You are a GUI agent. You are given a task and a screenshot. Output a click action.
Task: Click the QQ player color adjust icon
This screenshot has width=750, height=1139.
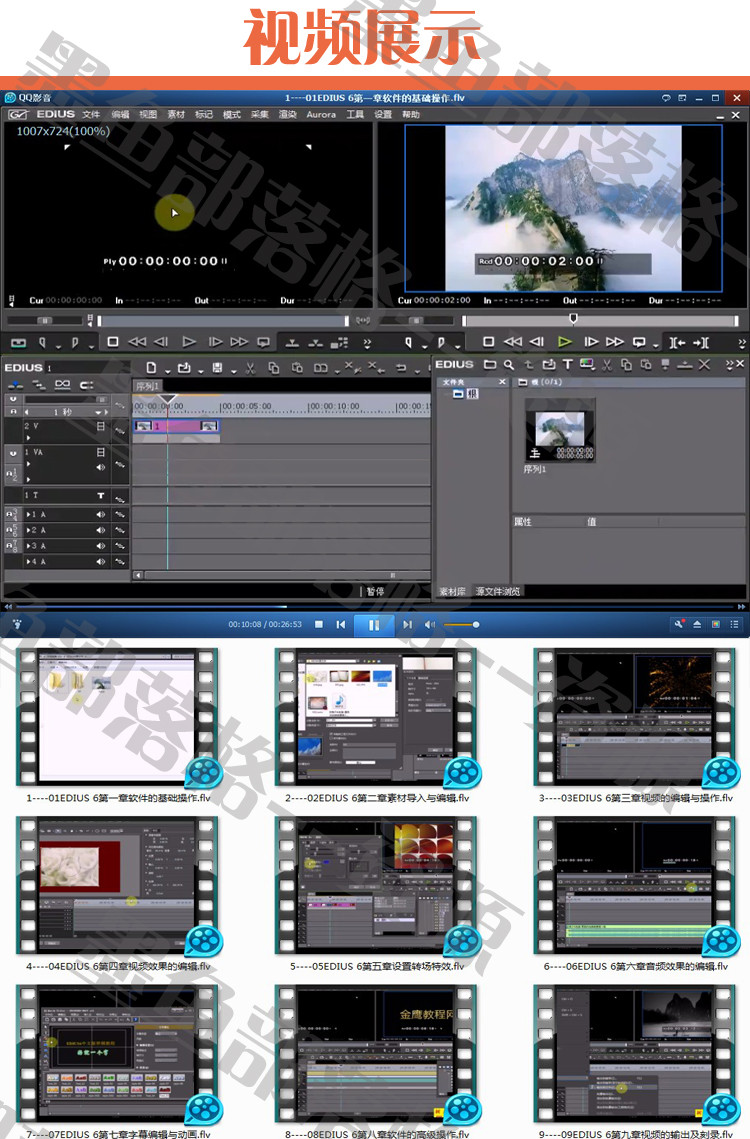[x=716, y=624]
